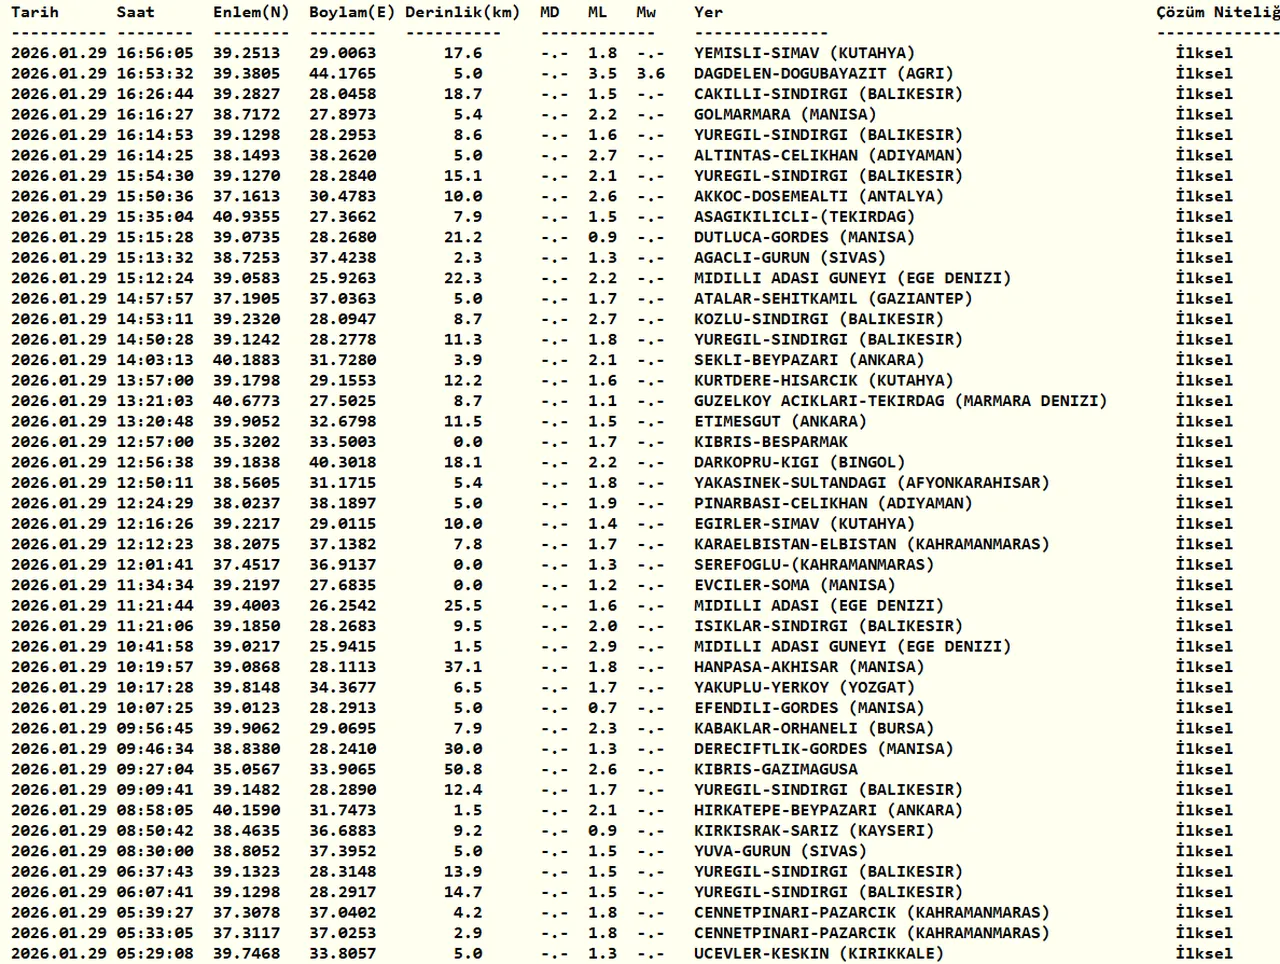Click the Derinlik(km) column header
The width and height of the screenshot is (1280, 964).
(x=462, y=12)
